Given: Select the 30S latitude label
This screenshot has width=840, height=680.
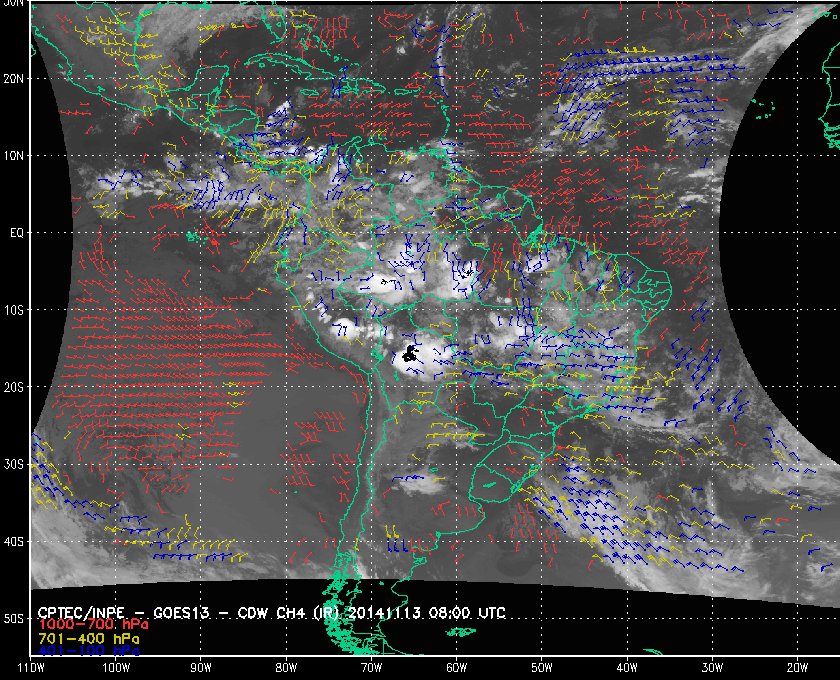Looking at the screenshot, I should pyautogui.click(x=13, y=464).
